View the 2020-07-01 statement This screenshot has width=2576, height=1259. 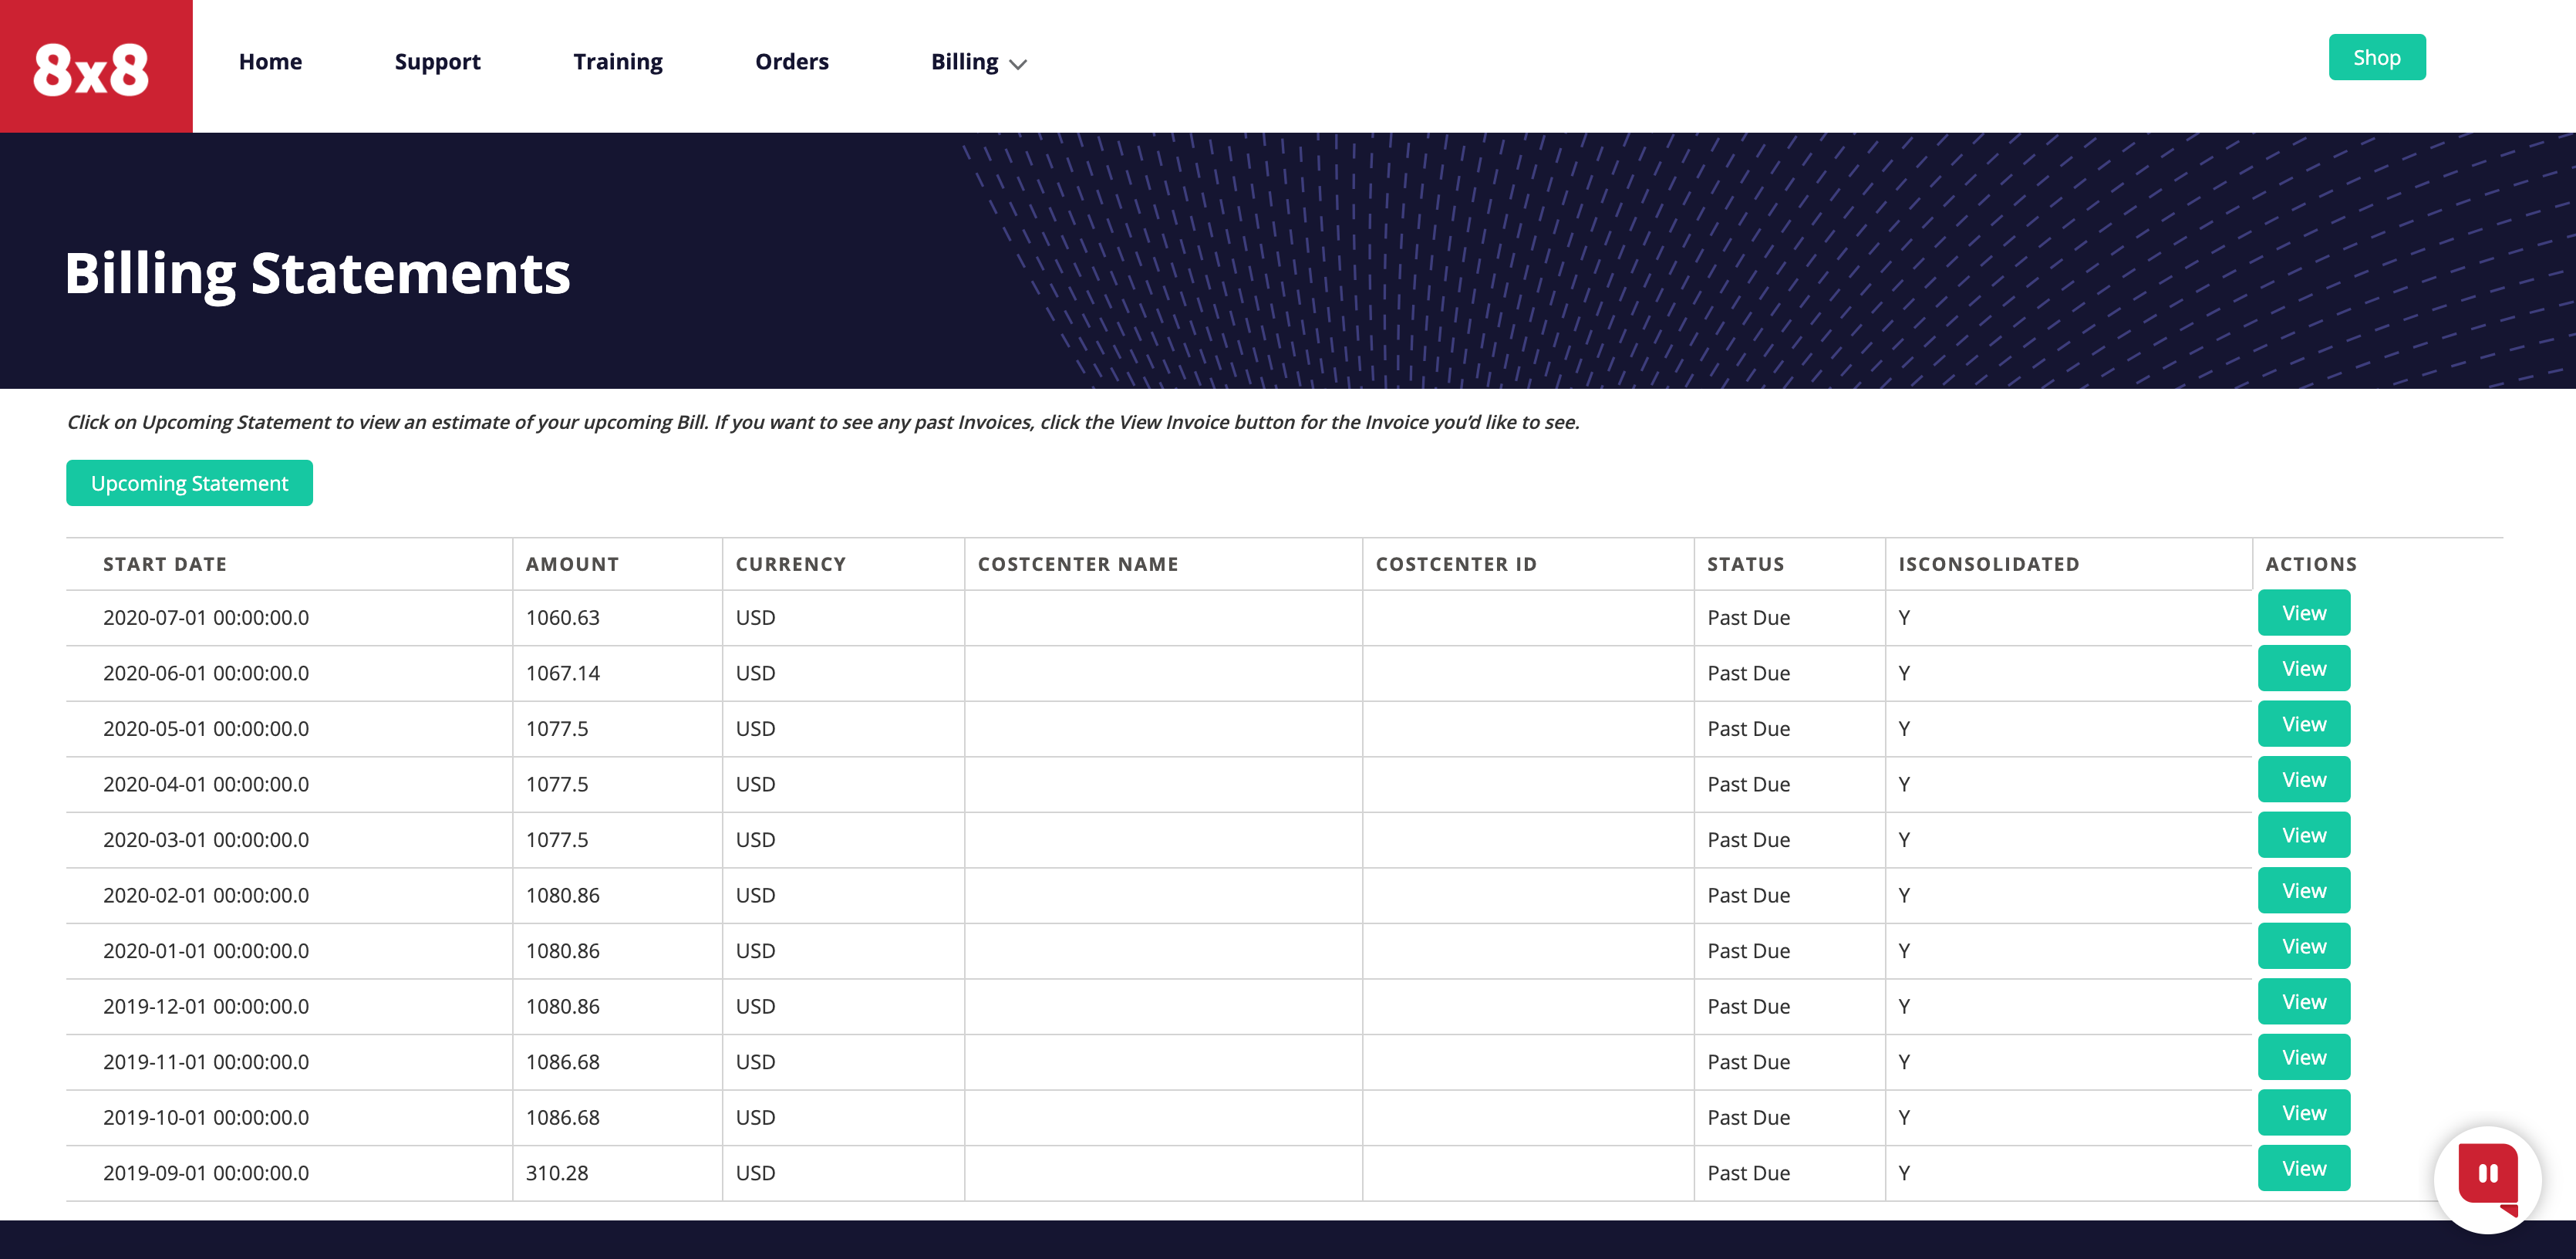[x=2304, y=613]
